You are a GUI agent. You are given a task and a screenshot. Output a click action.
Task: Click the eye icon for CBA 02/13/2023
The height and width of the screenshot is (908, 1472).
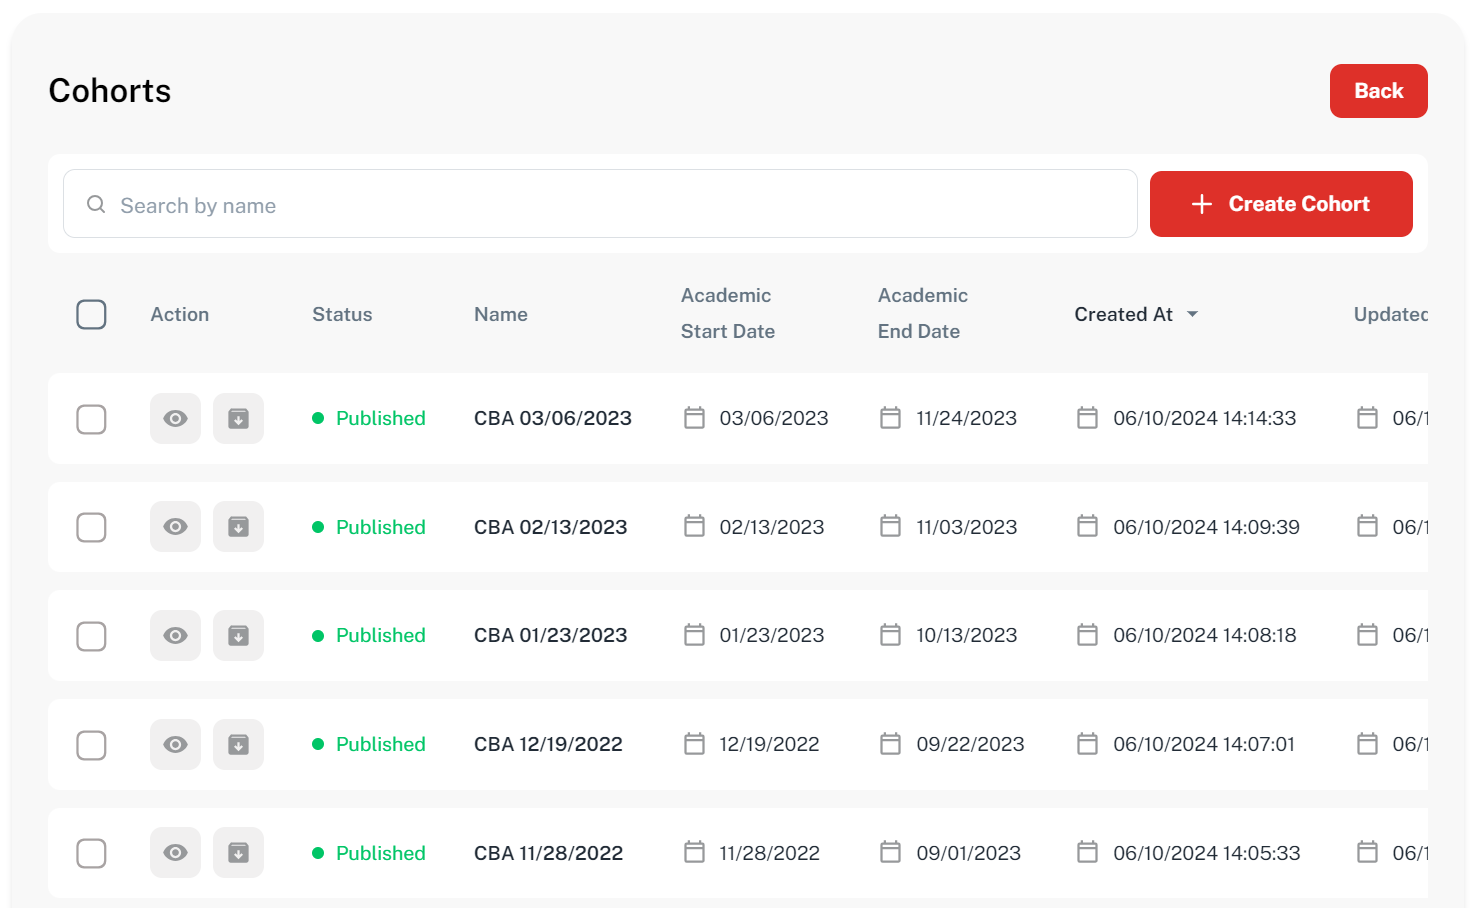[x=175, y=527]
